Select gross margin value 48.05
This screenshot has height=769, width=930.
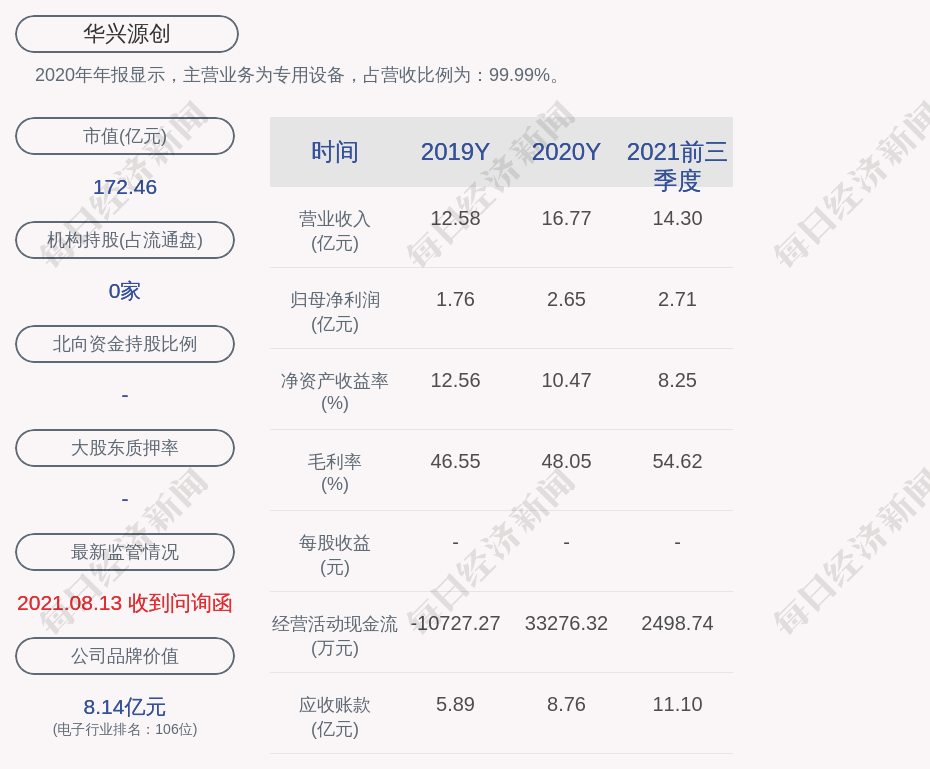(x=566, y=461)
